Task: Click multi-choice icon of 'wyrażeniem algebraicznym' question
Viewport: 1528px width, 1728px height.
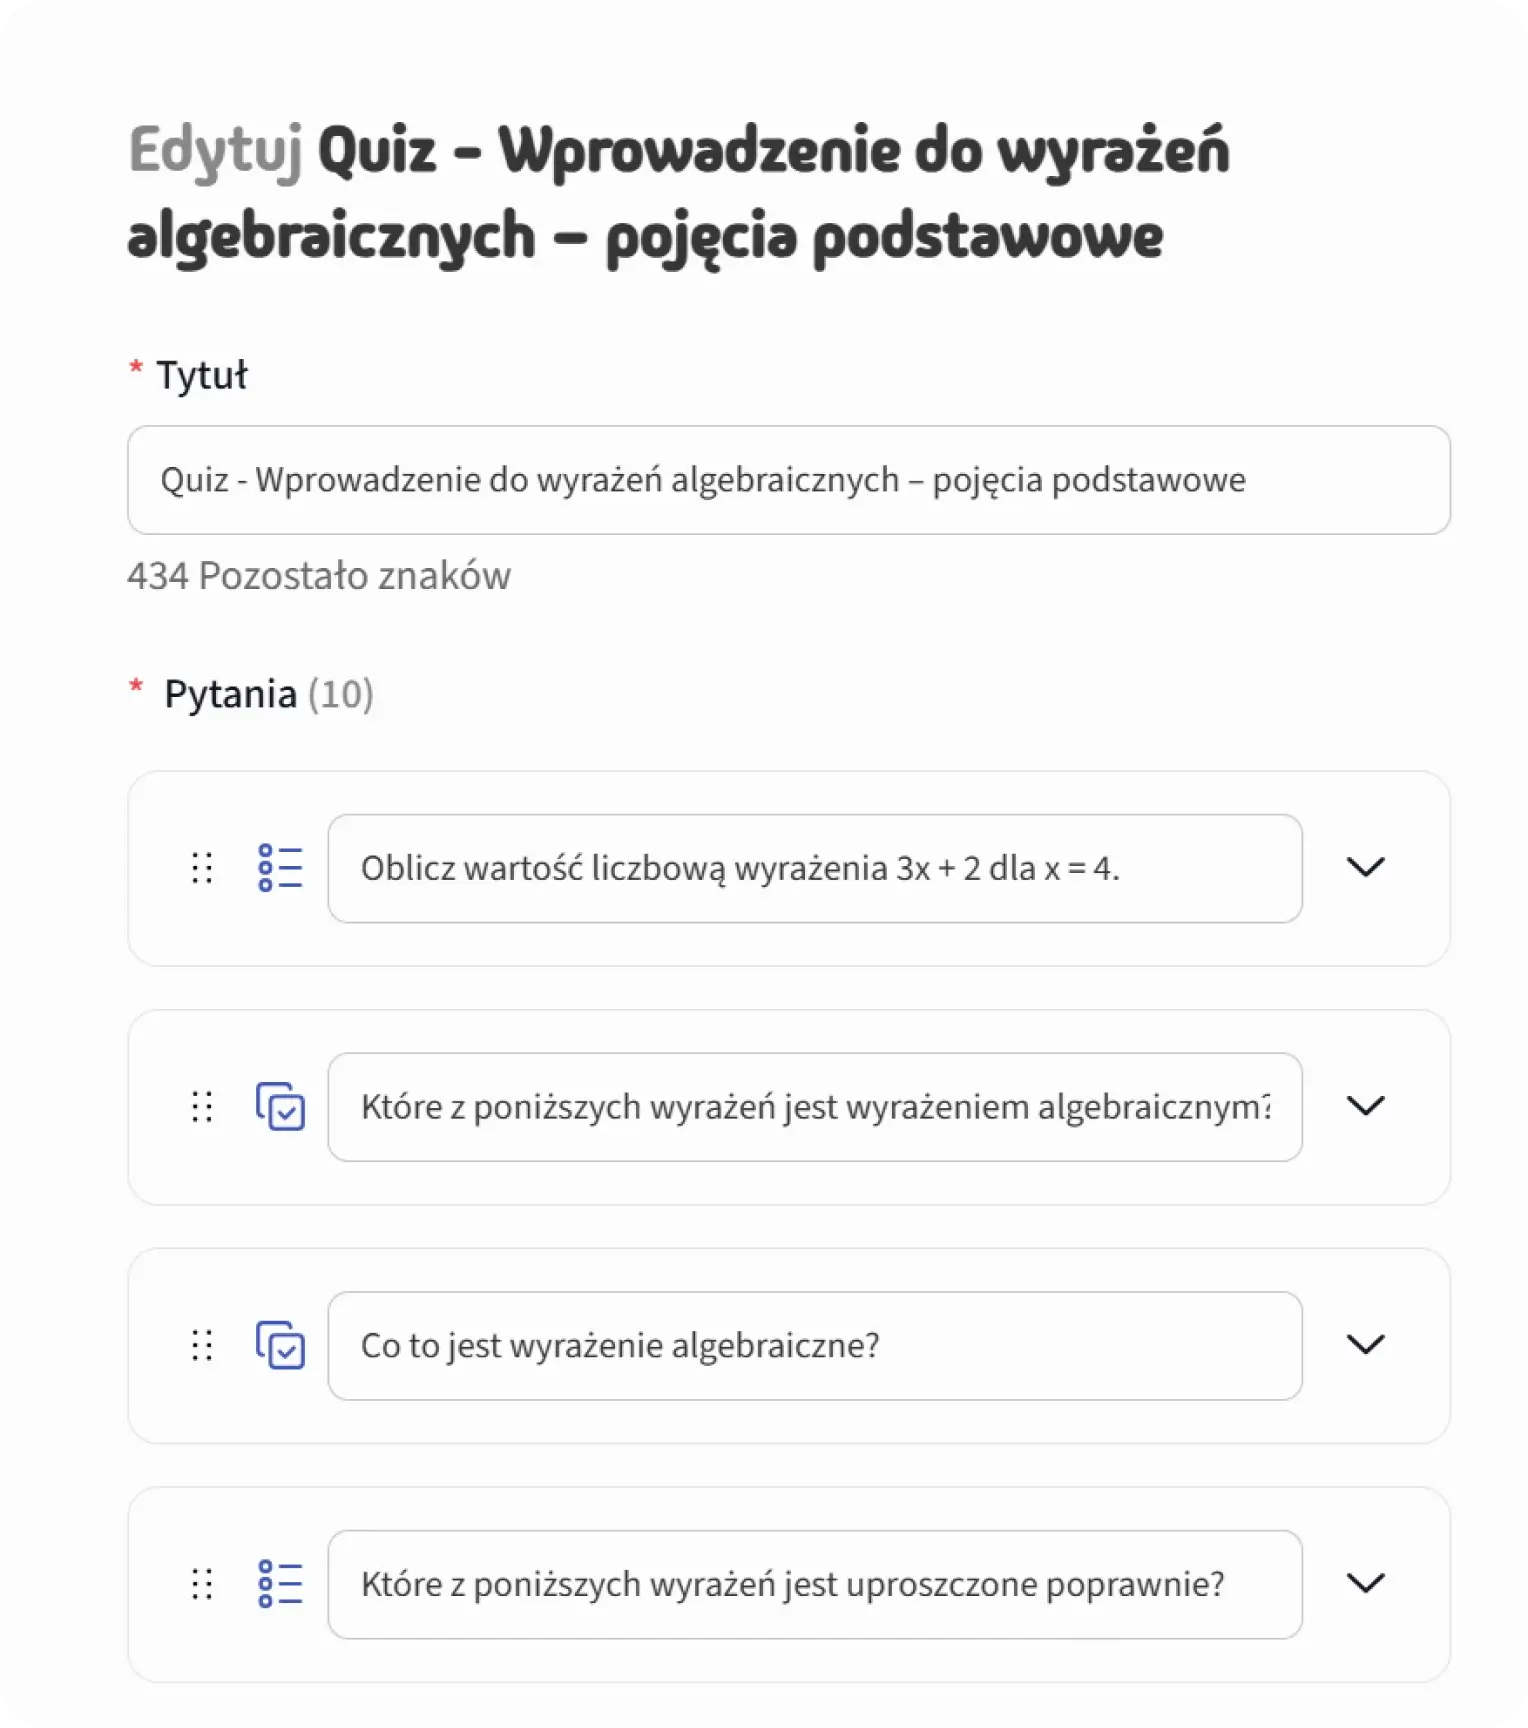Action: (x=280, y=1106)
